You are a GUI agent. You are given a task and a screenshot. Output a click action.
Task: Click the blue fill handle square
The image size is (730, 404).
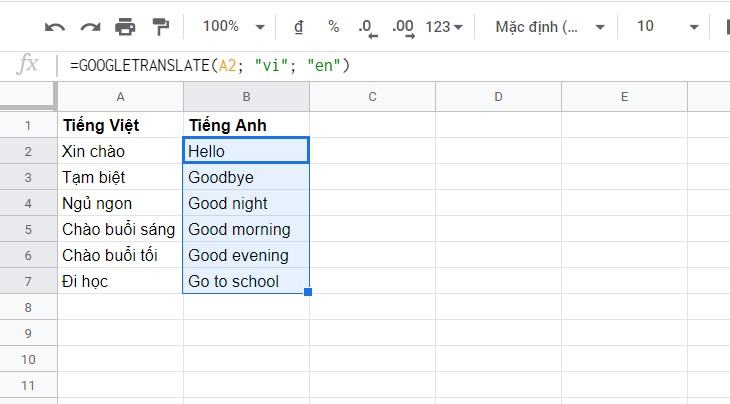308,292
